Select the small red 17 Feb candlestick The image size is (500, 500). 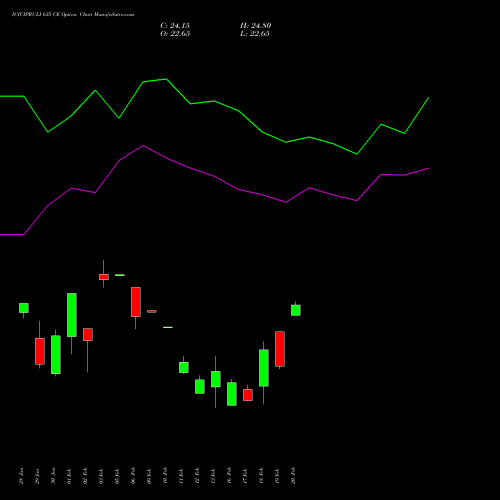248,395
